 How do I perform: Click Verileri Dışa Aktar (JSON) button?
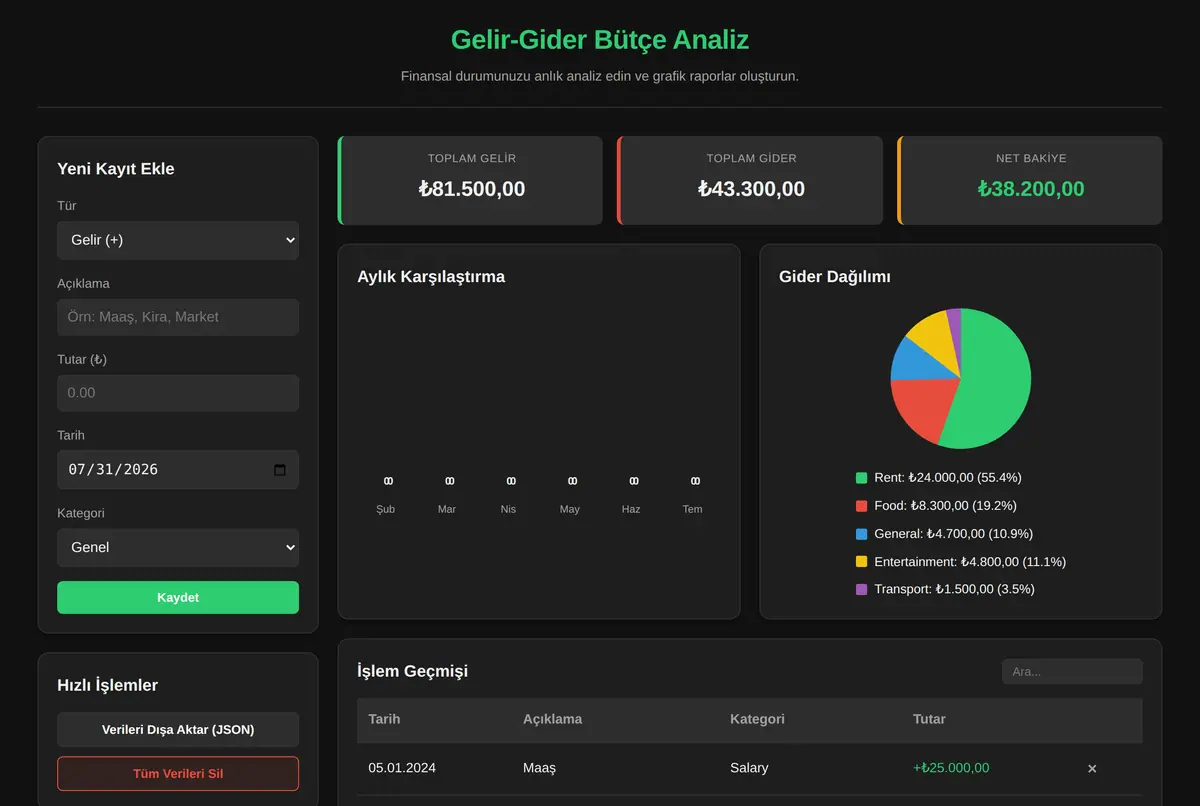(178, 729)
